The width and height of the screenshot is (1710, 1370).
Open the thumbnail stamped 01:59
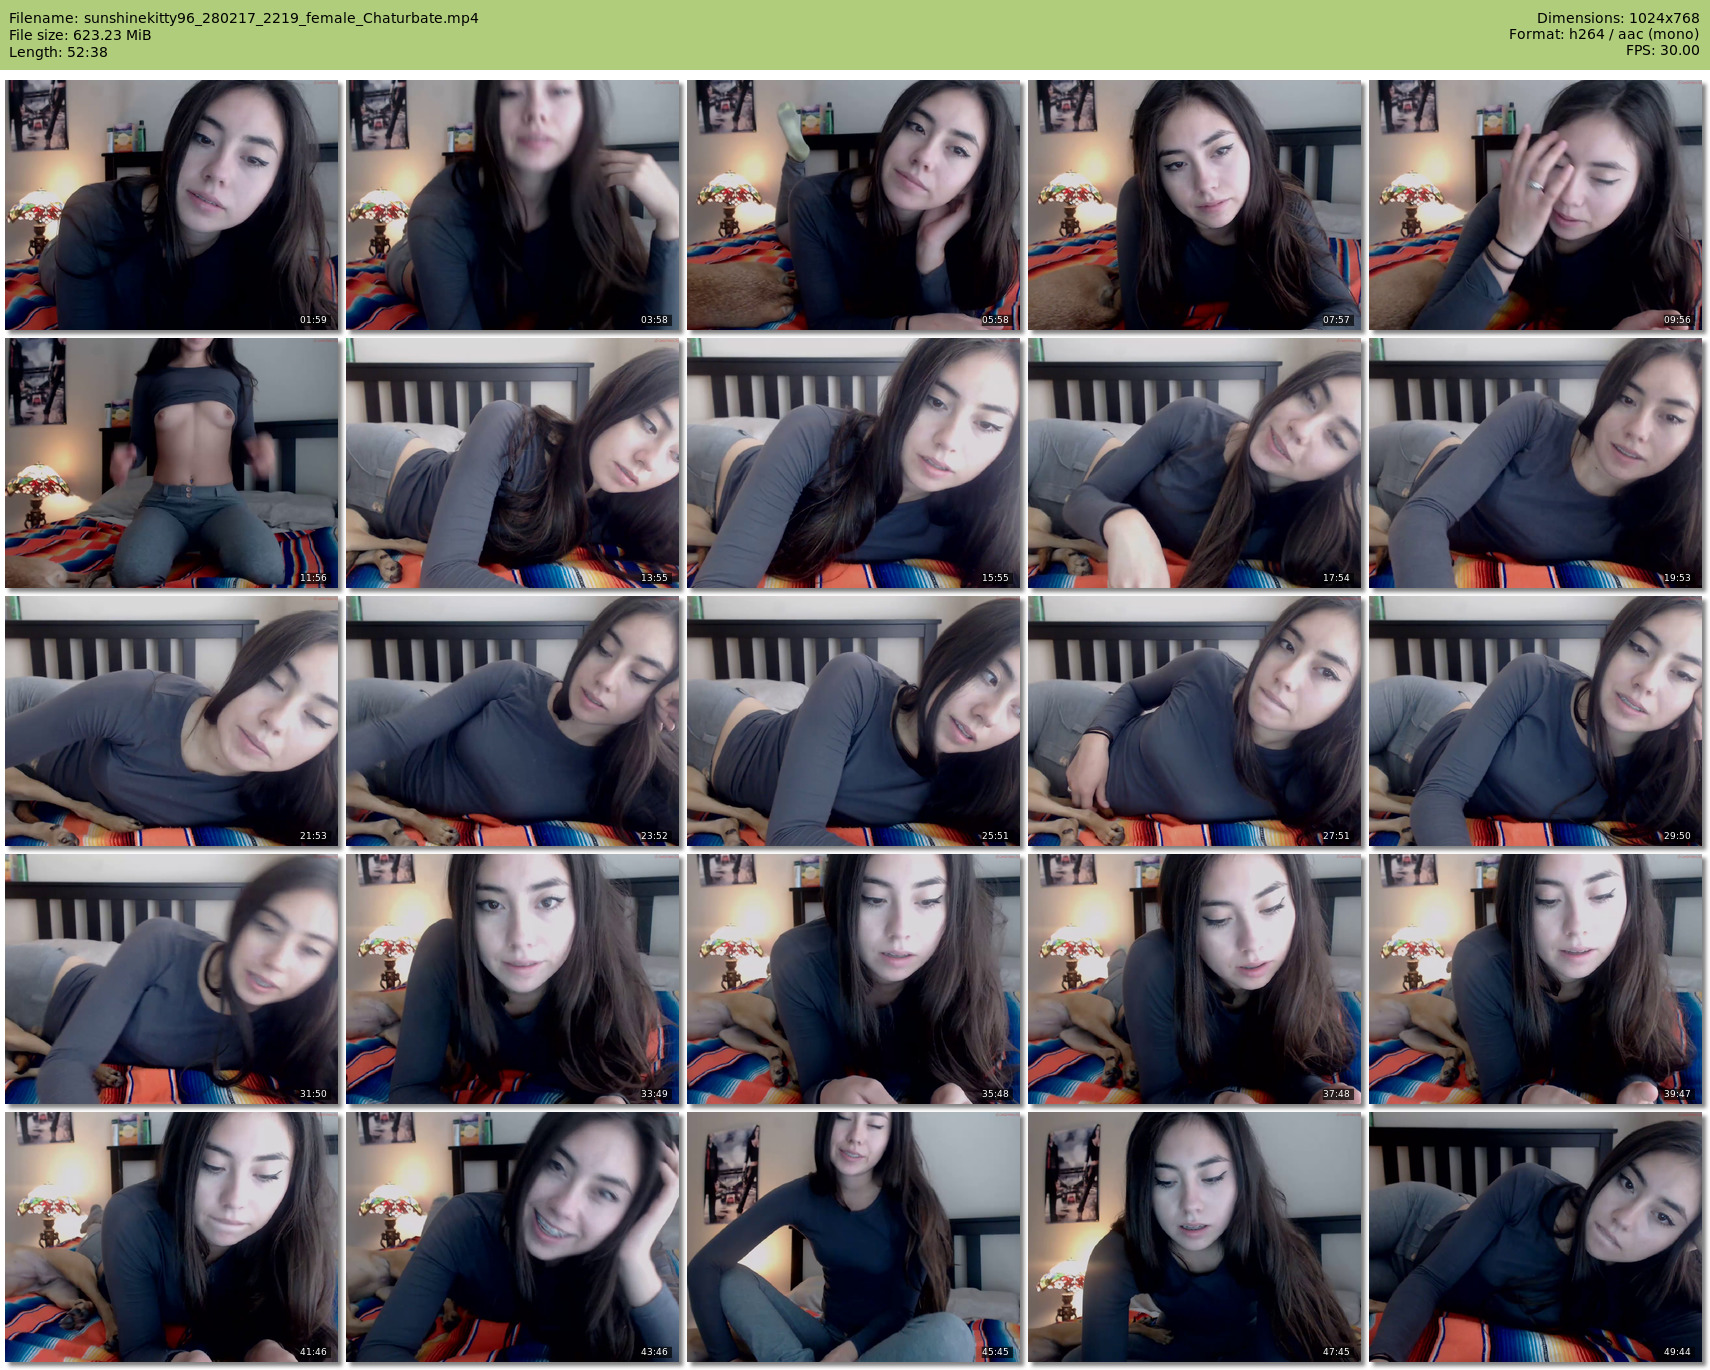click(x=172, y=205)
